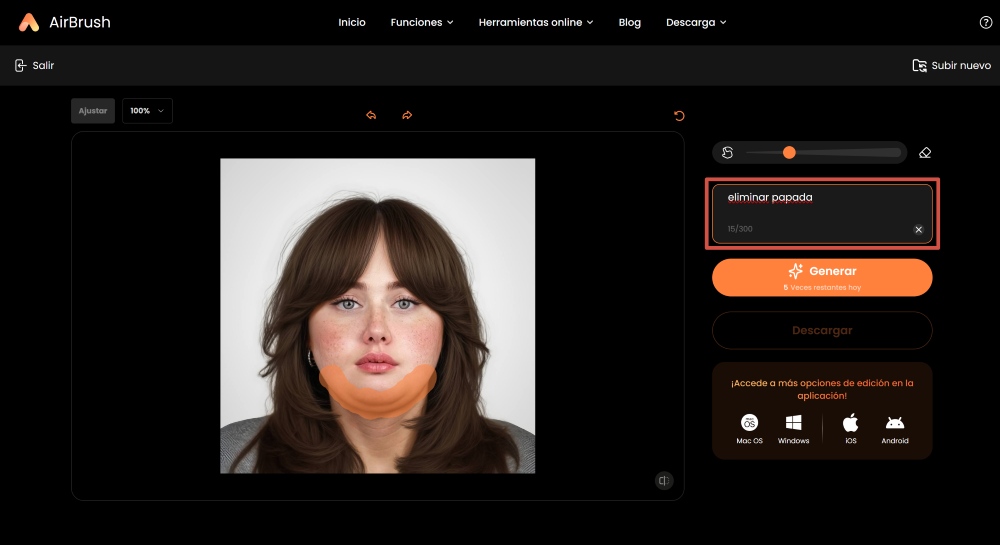Screen dimensions: 1000x545
Task: Open the Blog menu item
Action: [x=629, y=22]
